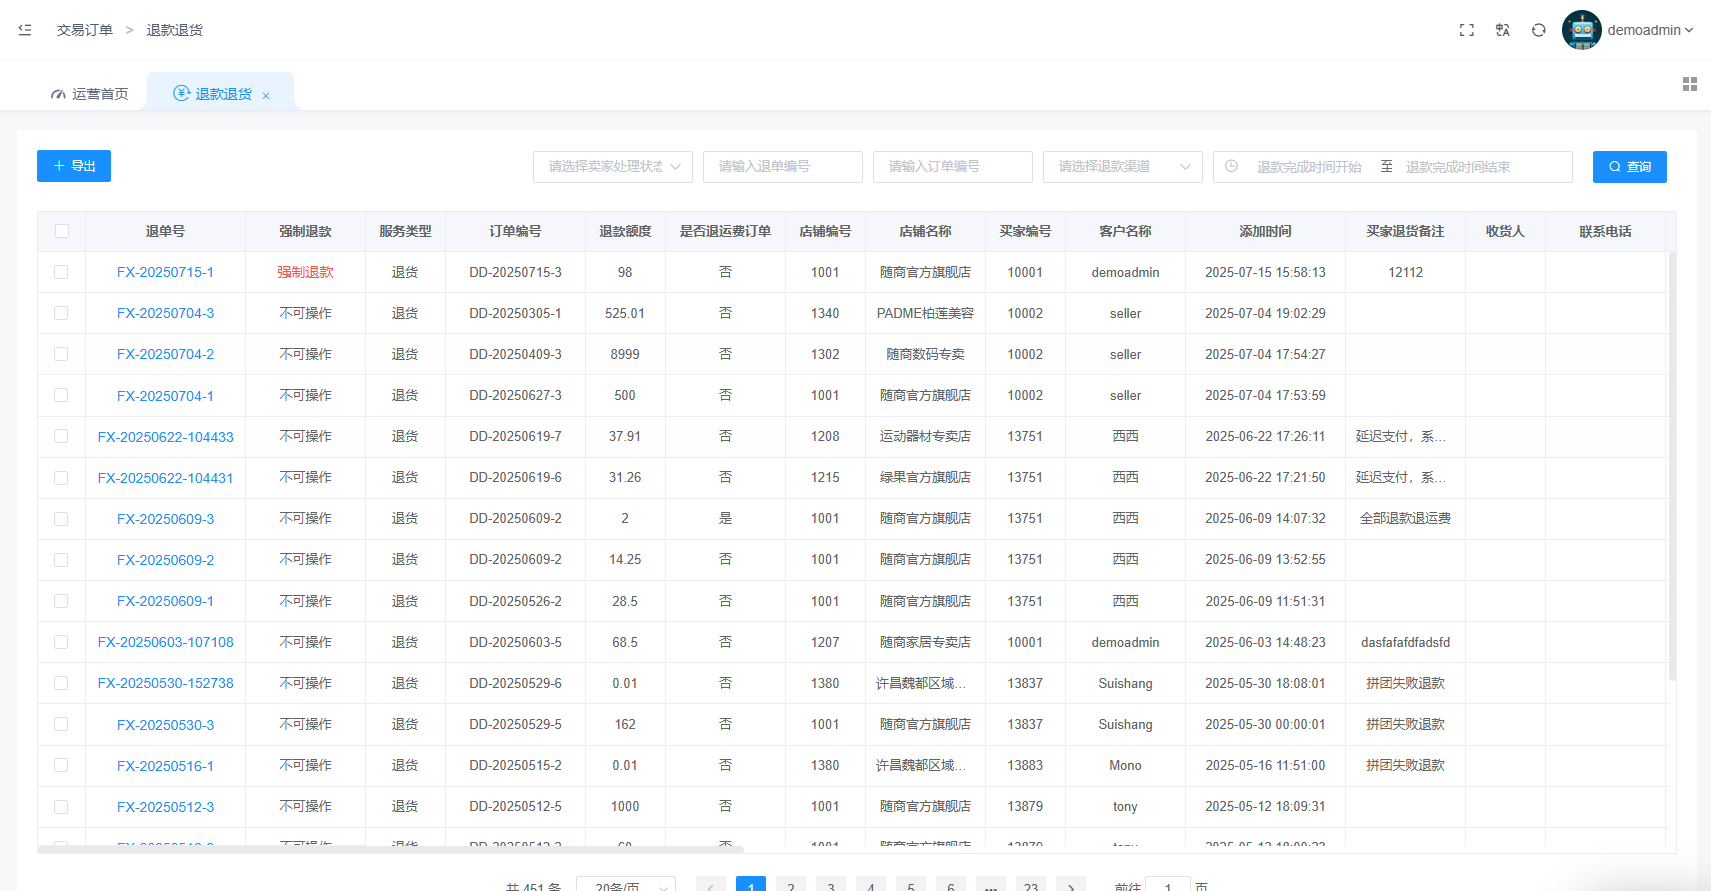Toggle fullscreen mode icon

click(x=1466, y=30)
